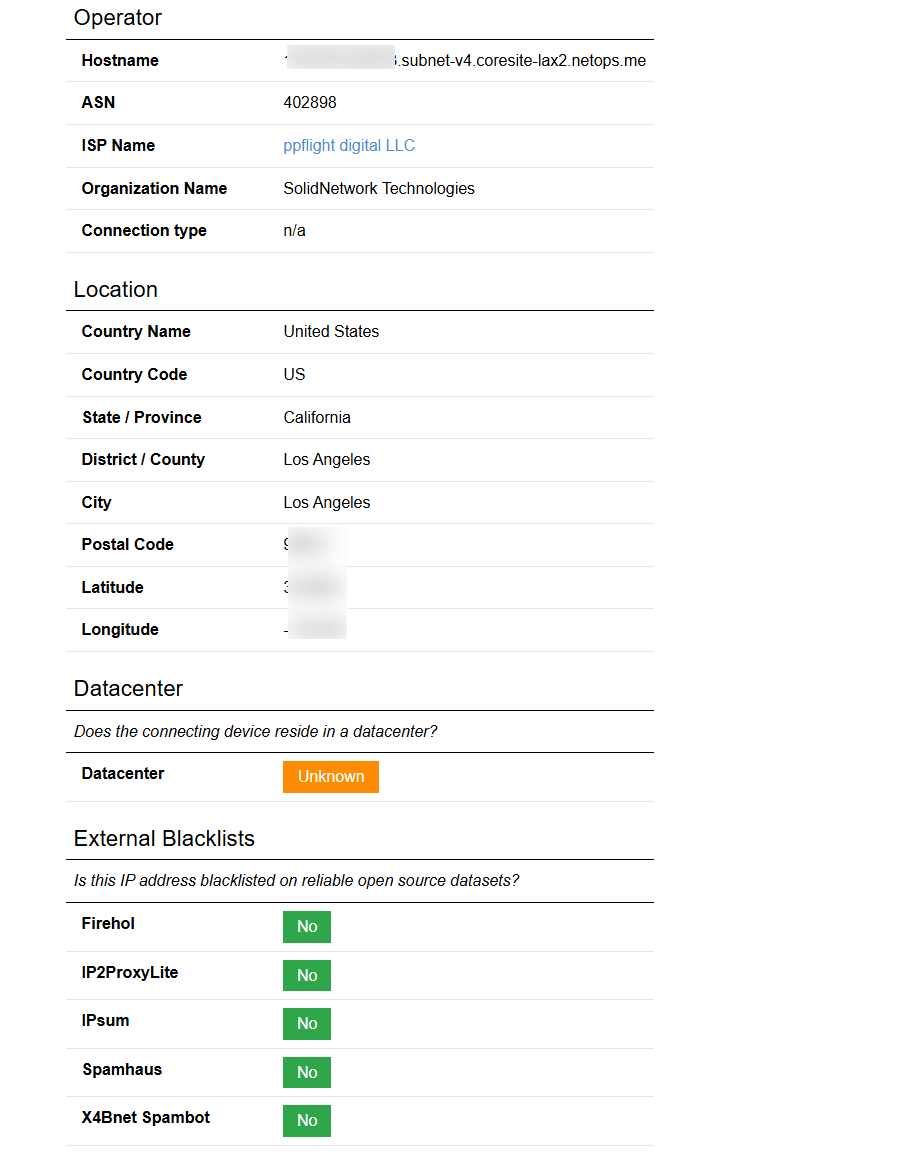Click the Operator section heading
918x1167 pixels.
coord(118,18)
